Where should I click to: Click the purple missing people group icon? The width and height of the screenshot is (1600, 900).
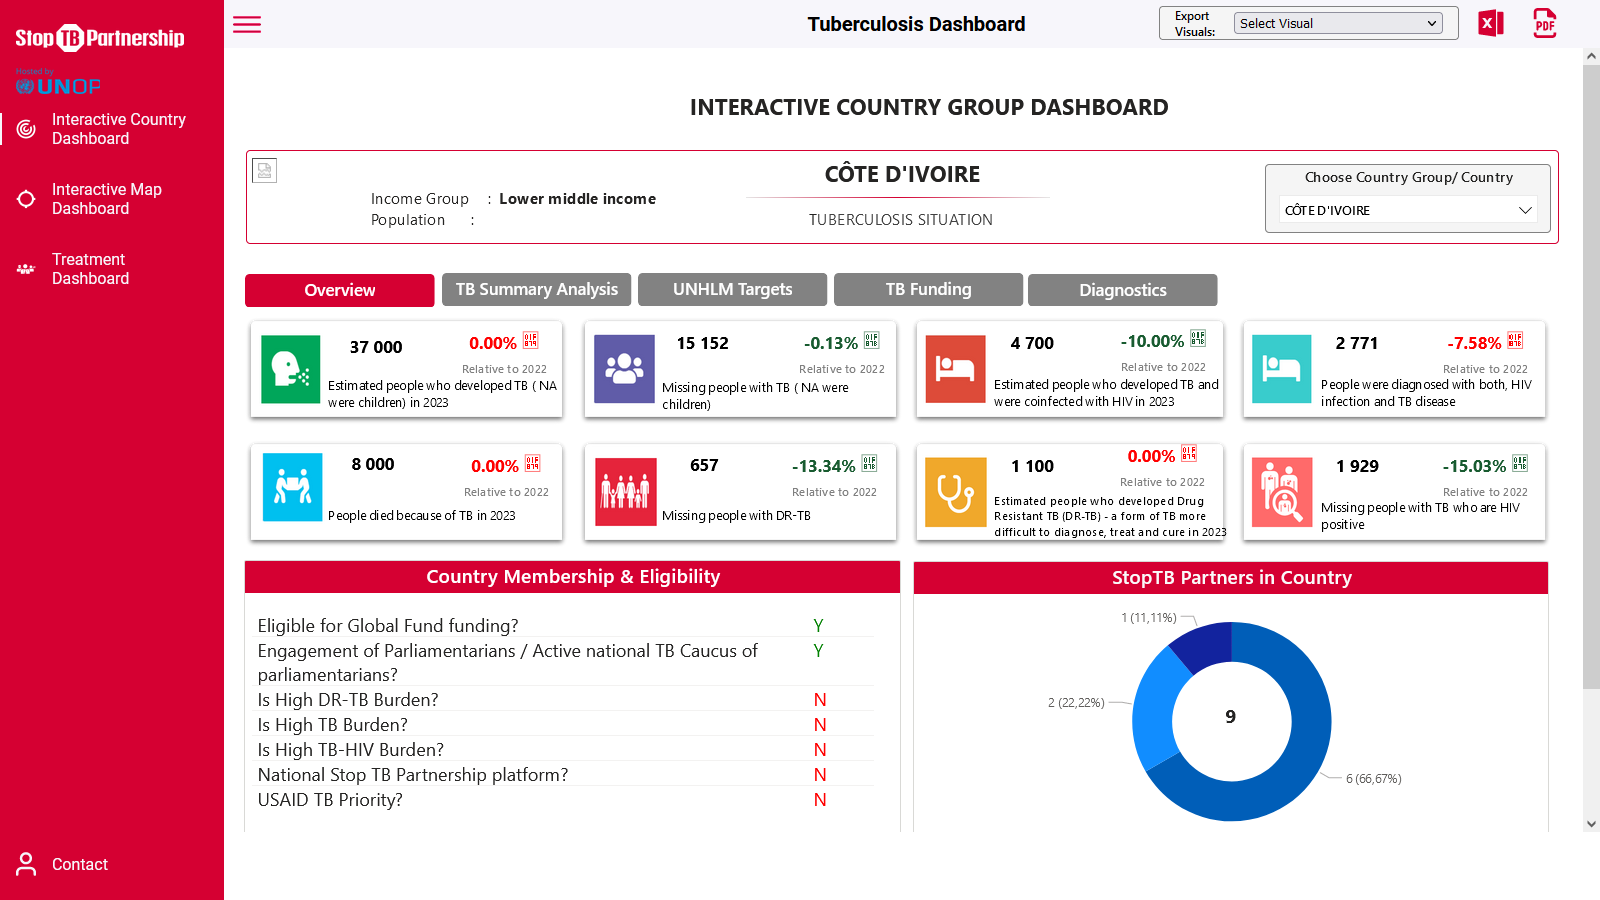(x=624, y=369)
